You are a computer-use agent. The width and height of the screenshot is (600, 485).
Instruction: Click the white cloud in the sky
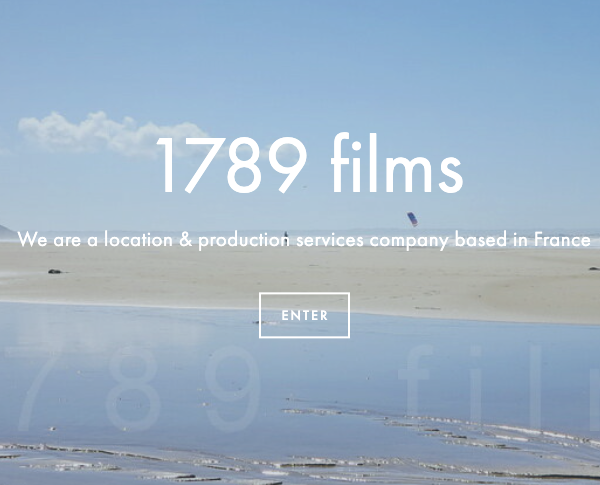coord(113,134)
